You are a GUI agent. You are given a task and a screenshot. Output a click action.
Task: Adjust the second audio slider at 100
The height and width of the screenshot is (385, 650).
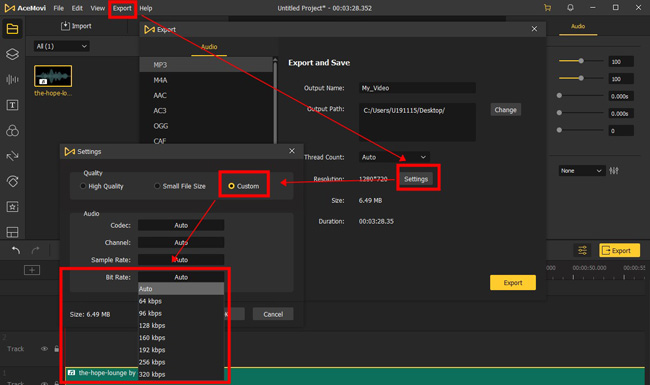[581, 78]
